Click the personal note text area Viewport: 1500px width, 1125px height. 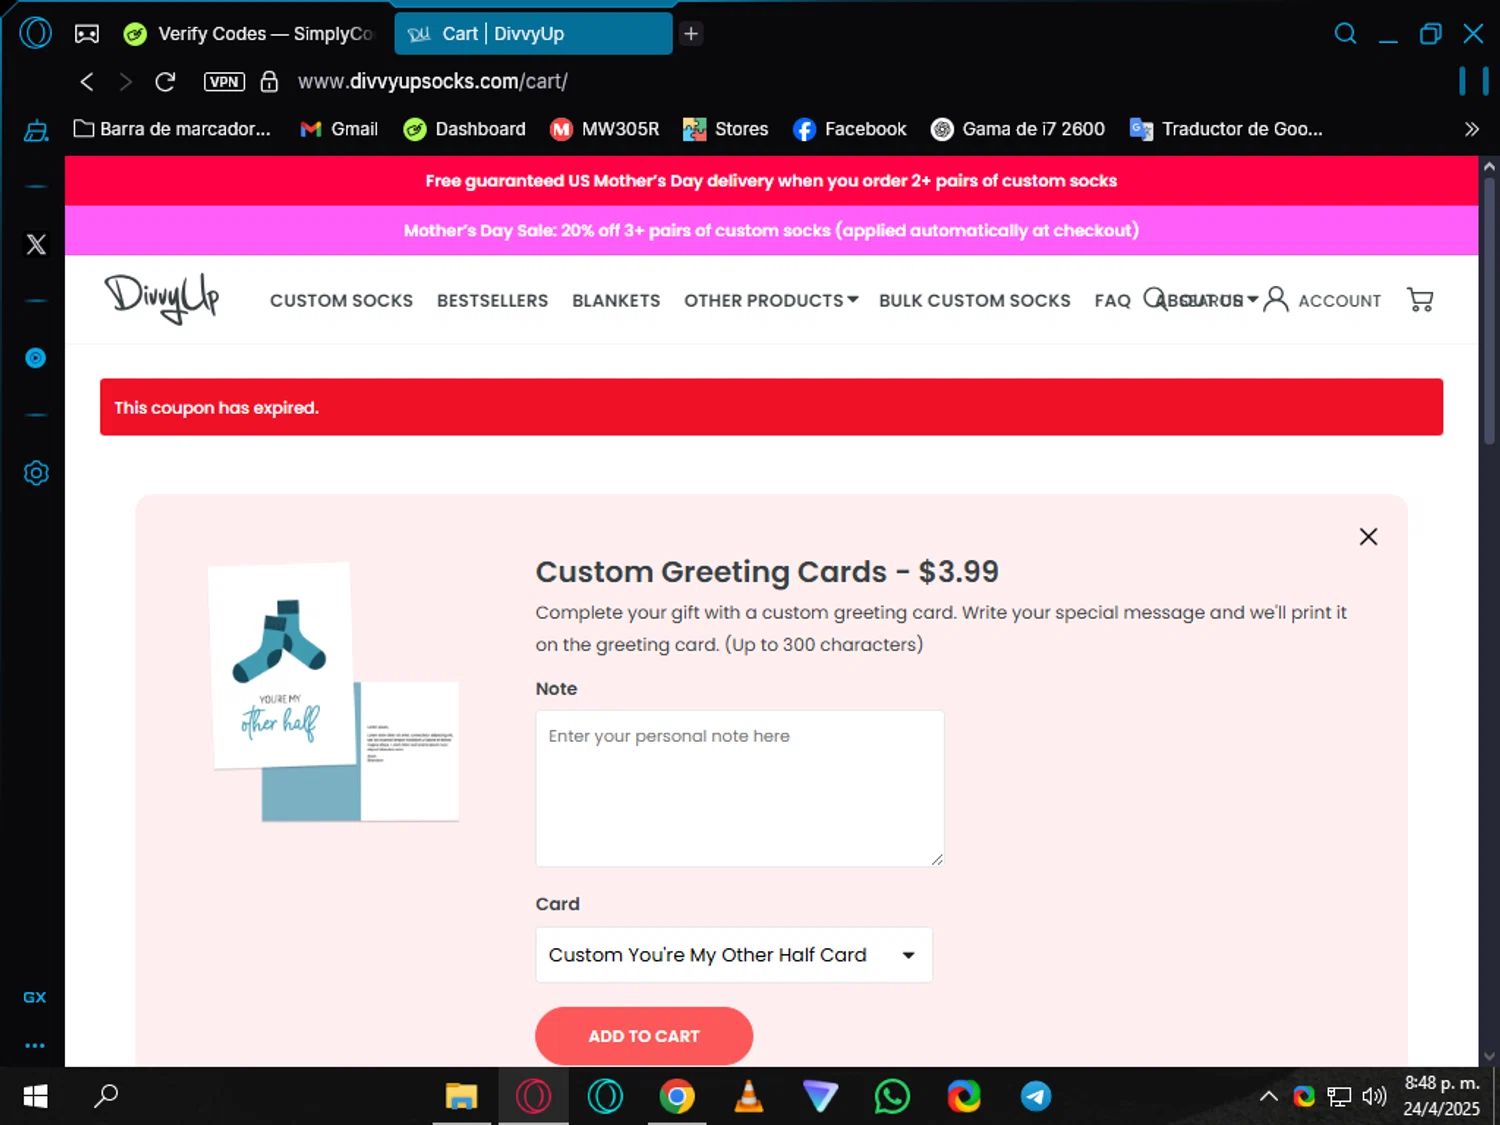[x=740, y=788]
